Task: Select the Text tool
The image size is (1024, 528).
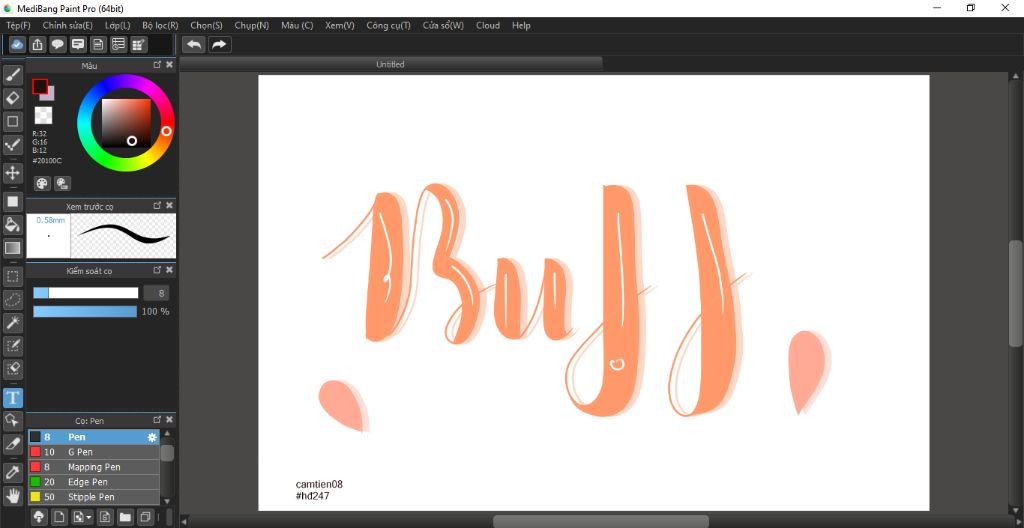Action: (12, 397)
